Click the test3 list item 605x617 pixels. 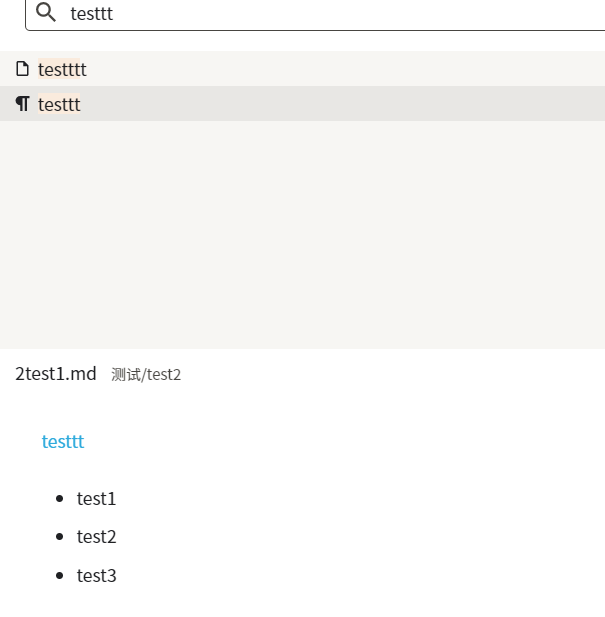(97, 576)
